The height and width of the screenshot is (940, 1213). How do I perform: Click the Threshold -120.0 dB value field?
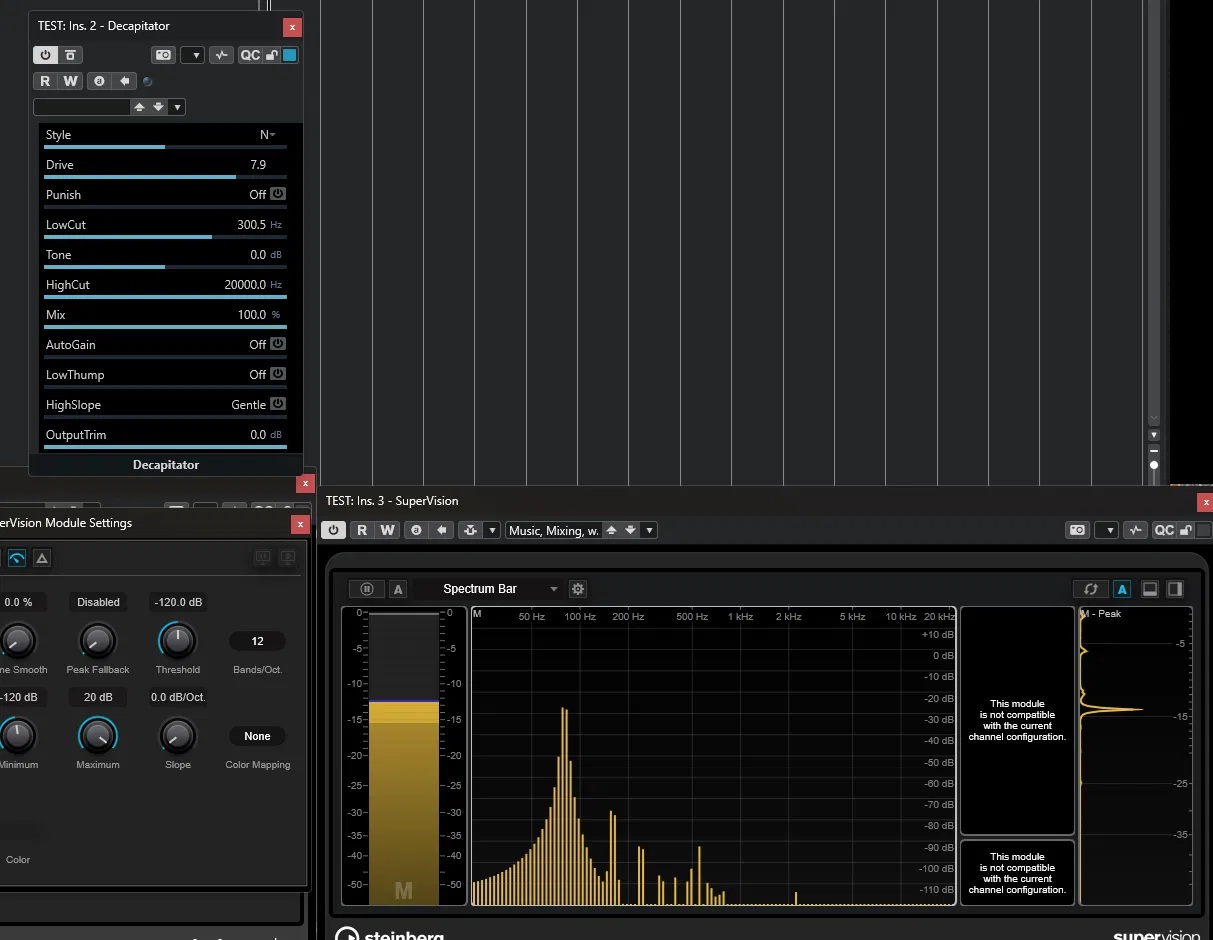coord(178,602)
